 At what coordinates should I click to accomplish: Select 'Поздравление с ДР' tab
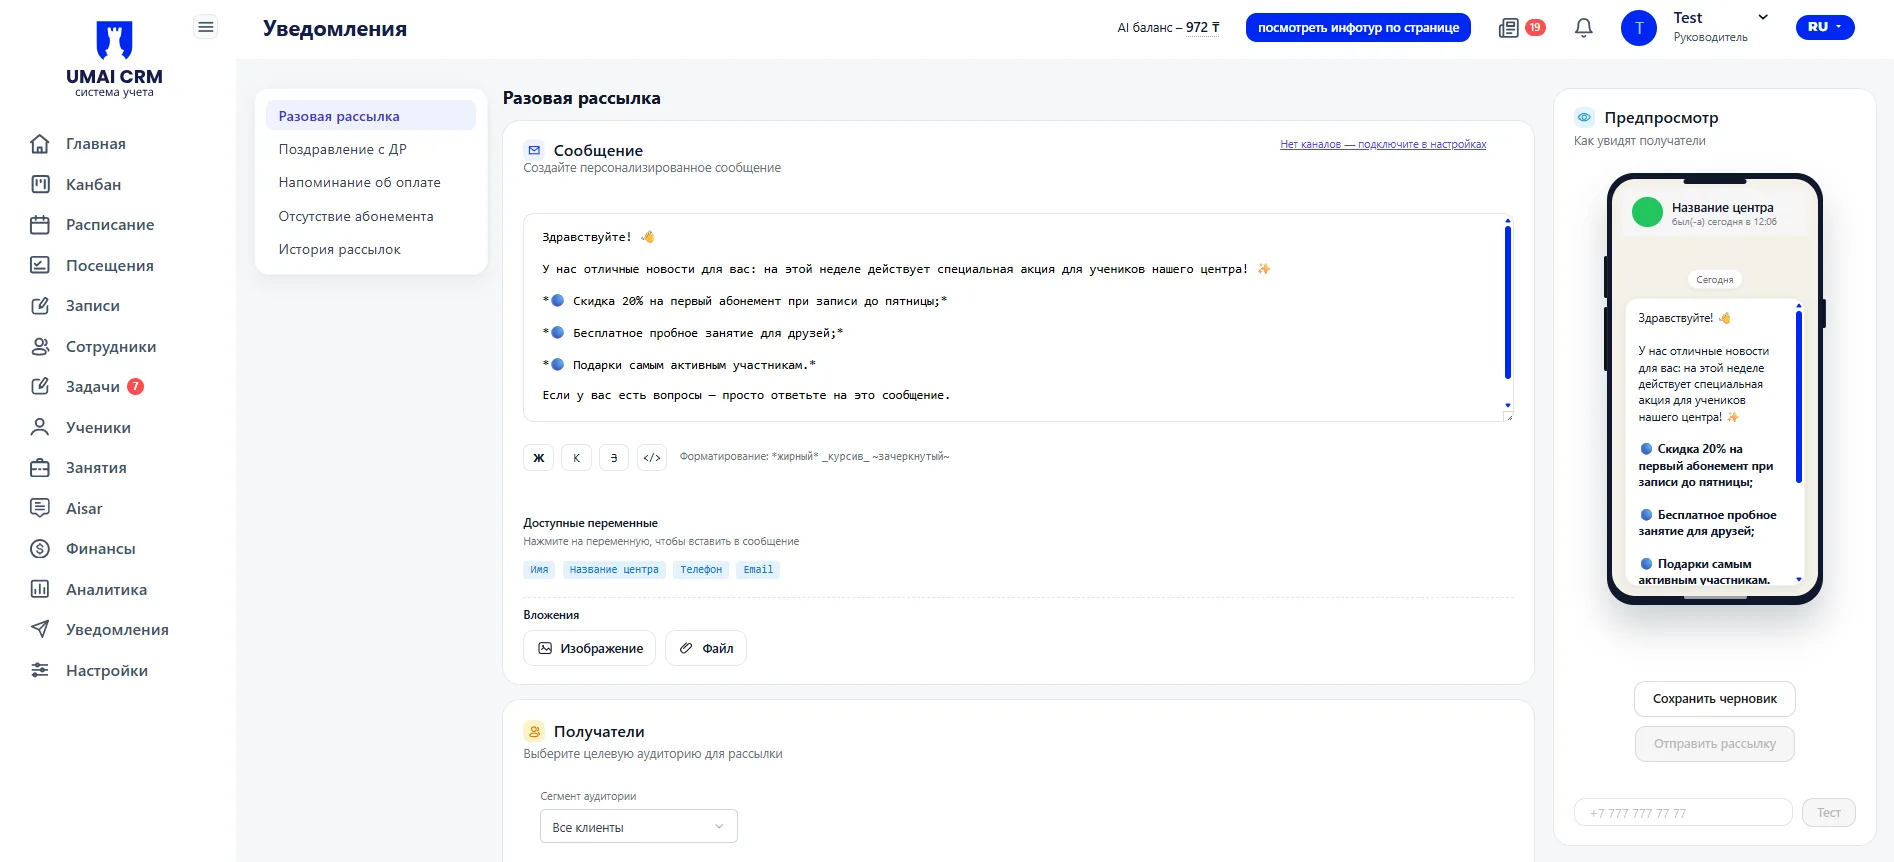342,149
